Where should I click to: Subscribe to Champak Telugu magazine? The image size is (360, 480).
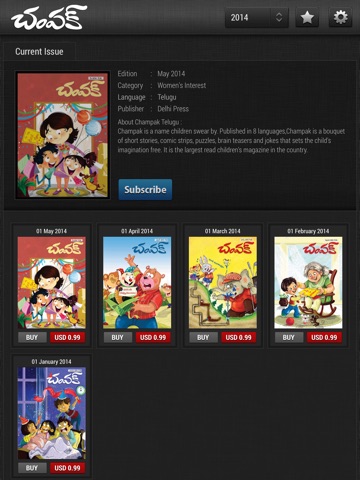pos(145,189)
